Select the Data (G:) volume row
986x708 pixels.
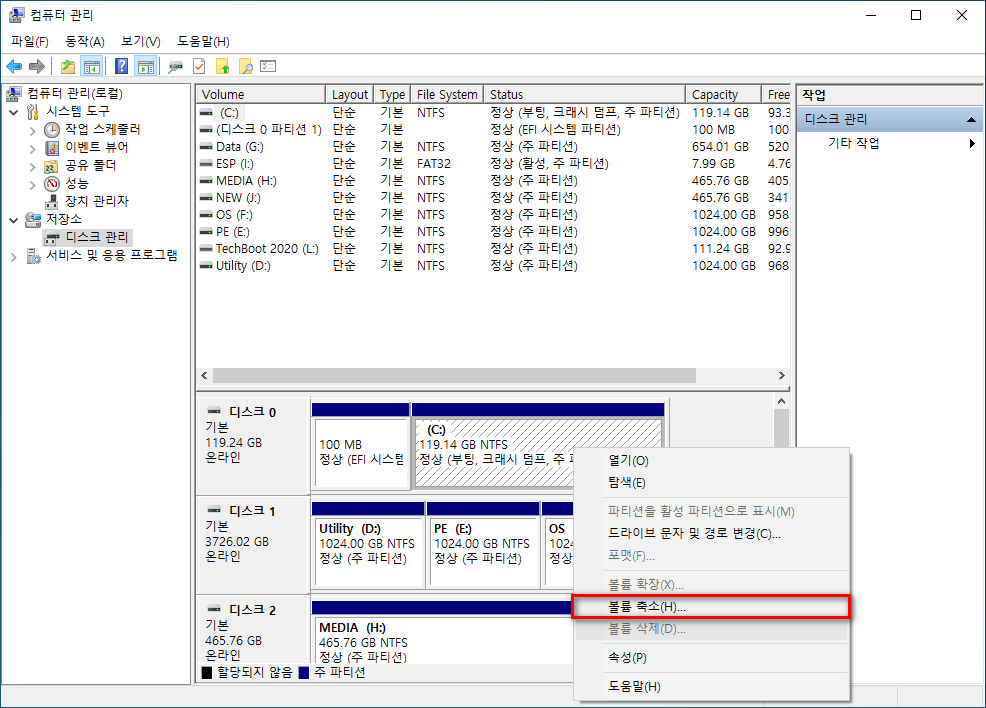[493, 147]
